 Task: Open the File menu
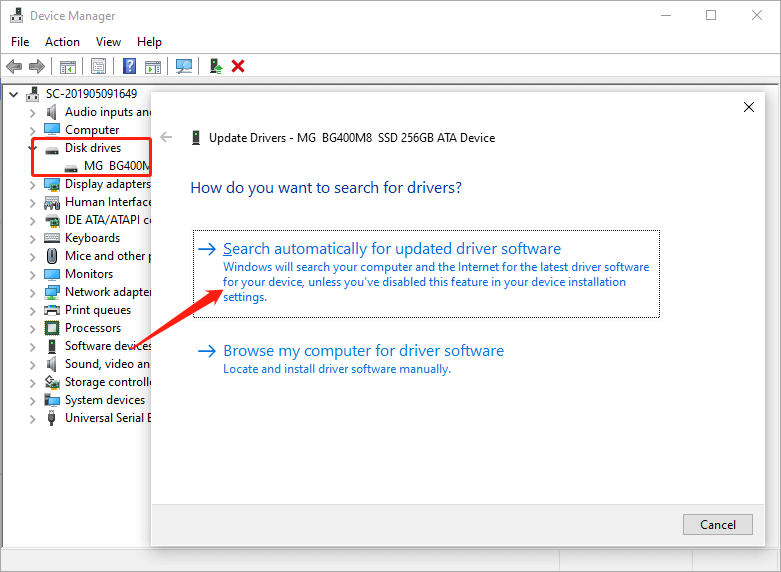point(20,42)
